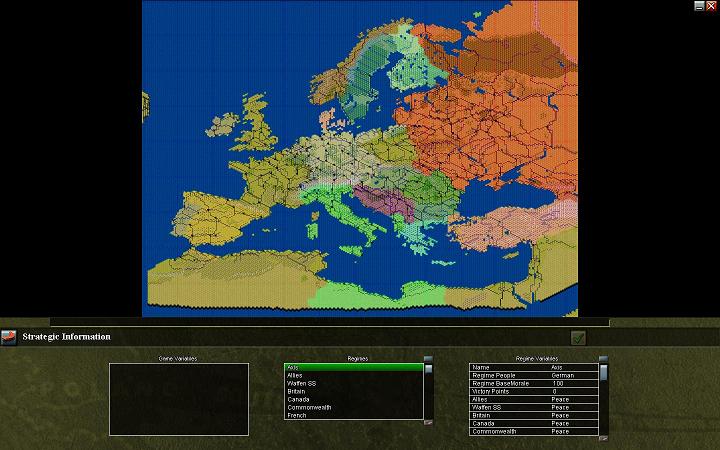The width and height of the screenshot is (720, 450).
Task: Select French in the Regimes list
Action: pos(353,415)
